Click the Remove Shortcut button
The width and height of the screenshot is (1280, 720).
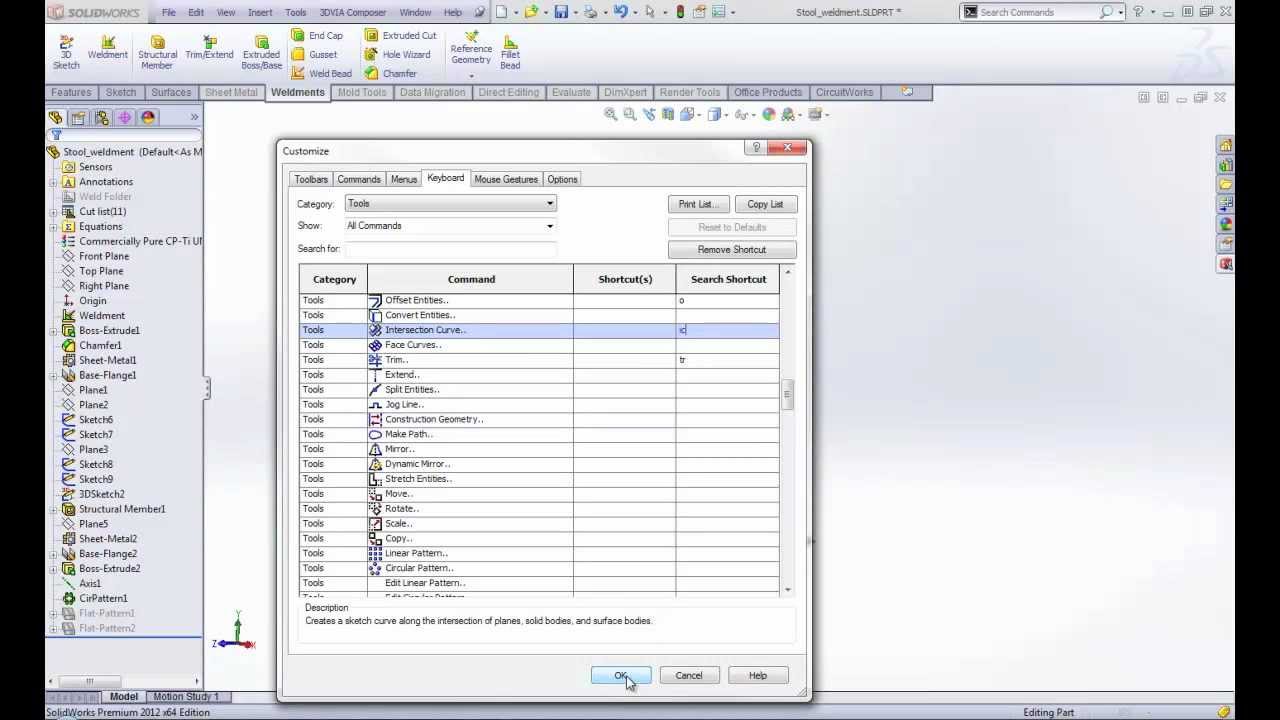[x=732, y=250]
